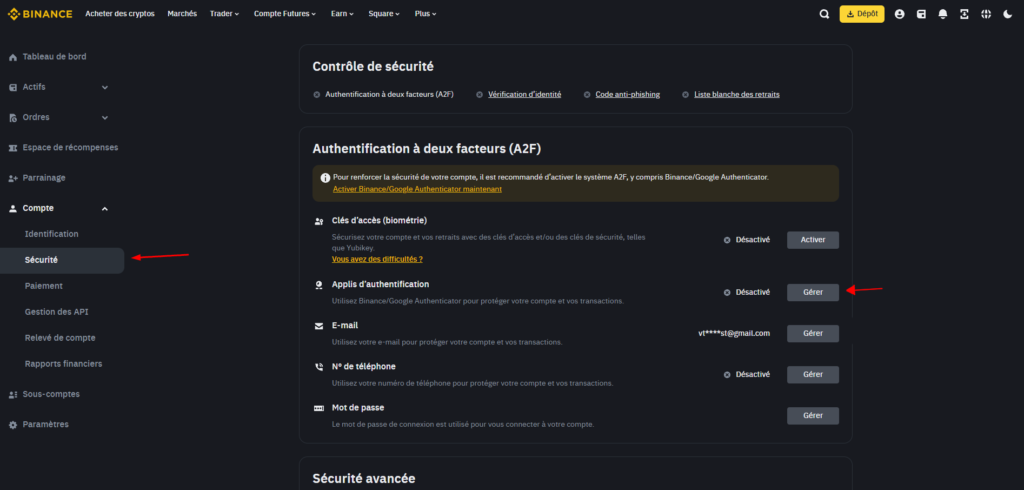
Task: Show notifications via the bell icon
Action: [x=942, y=14]
